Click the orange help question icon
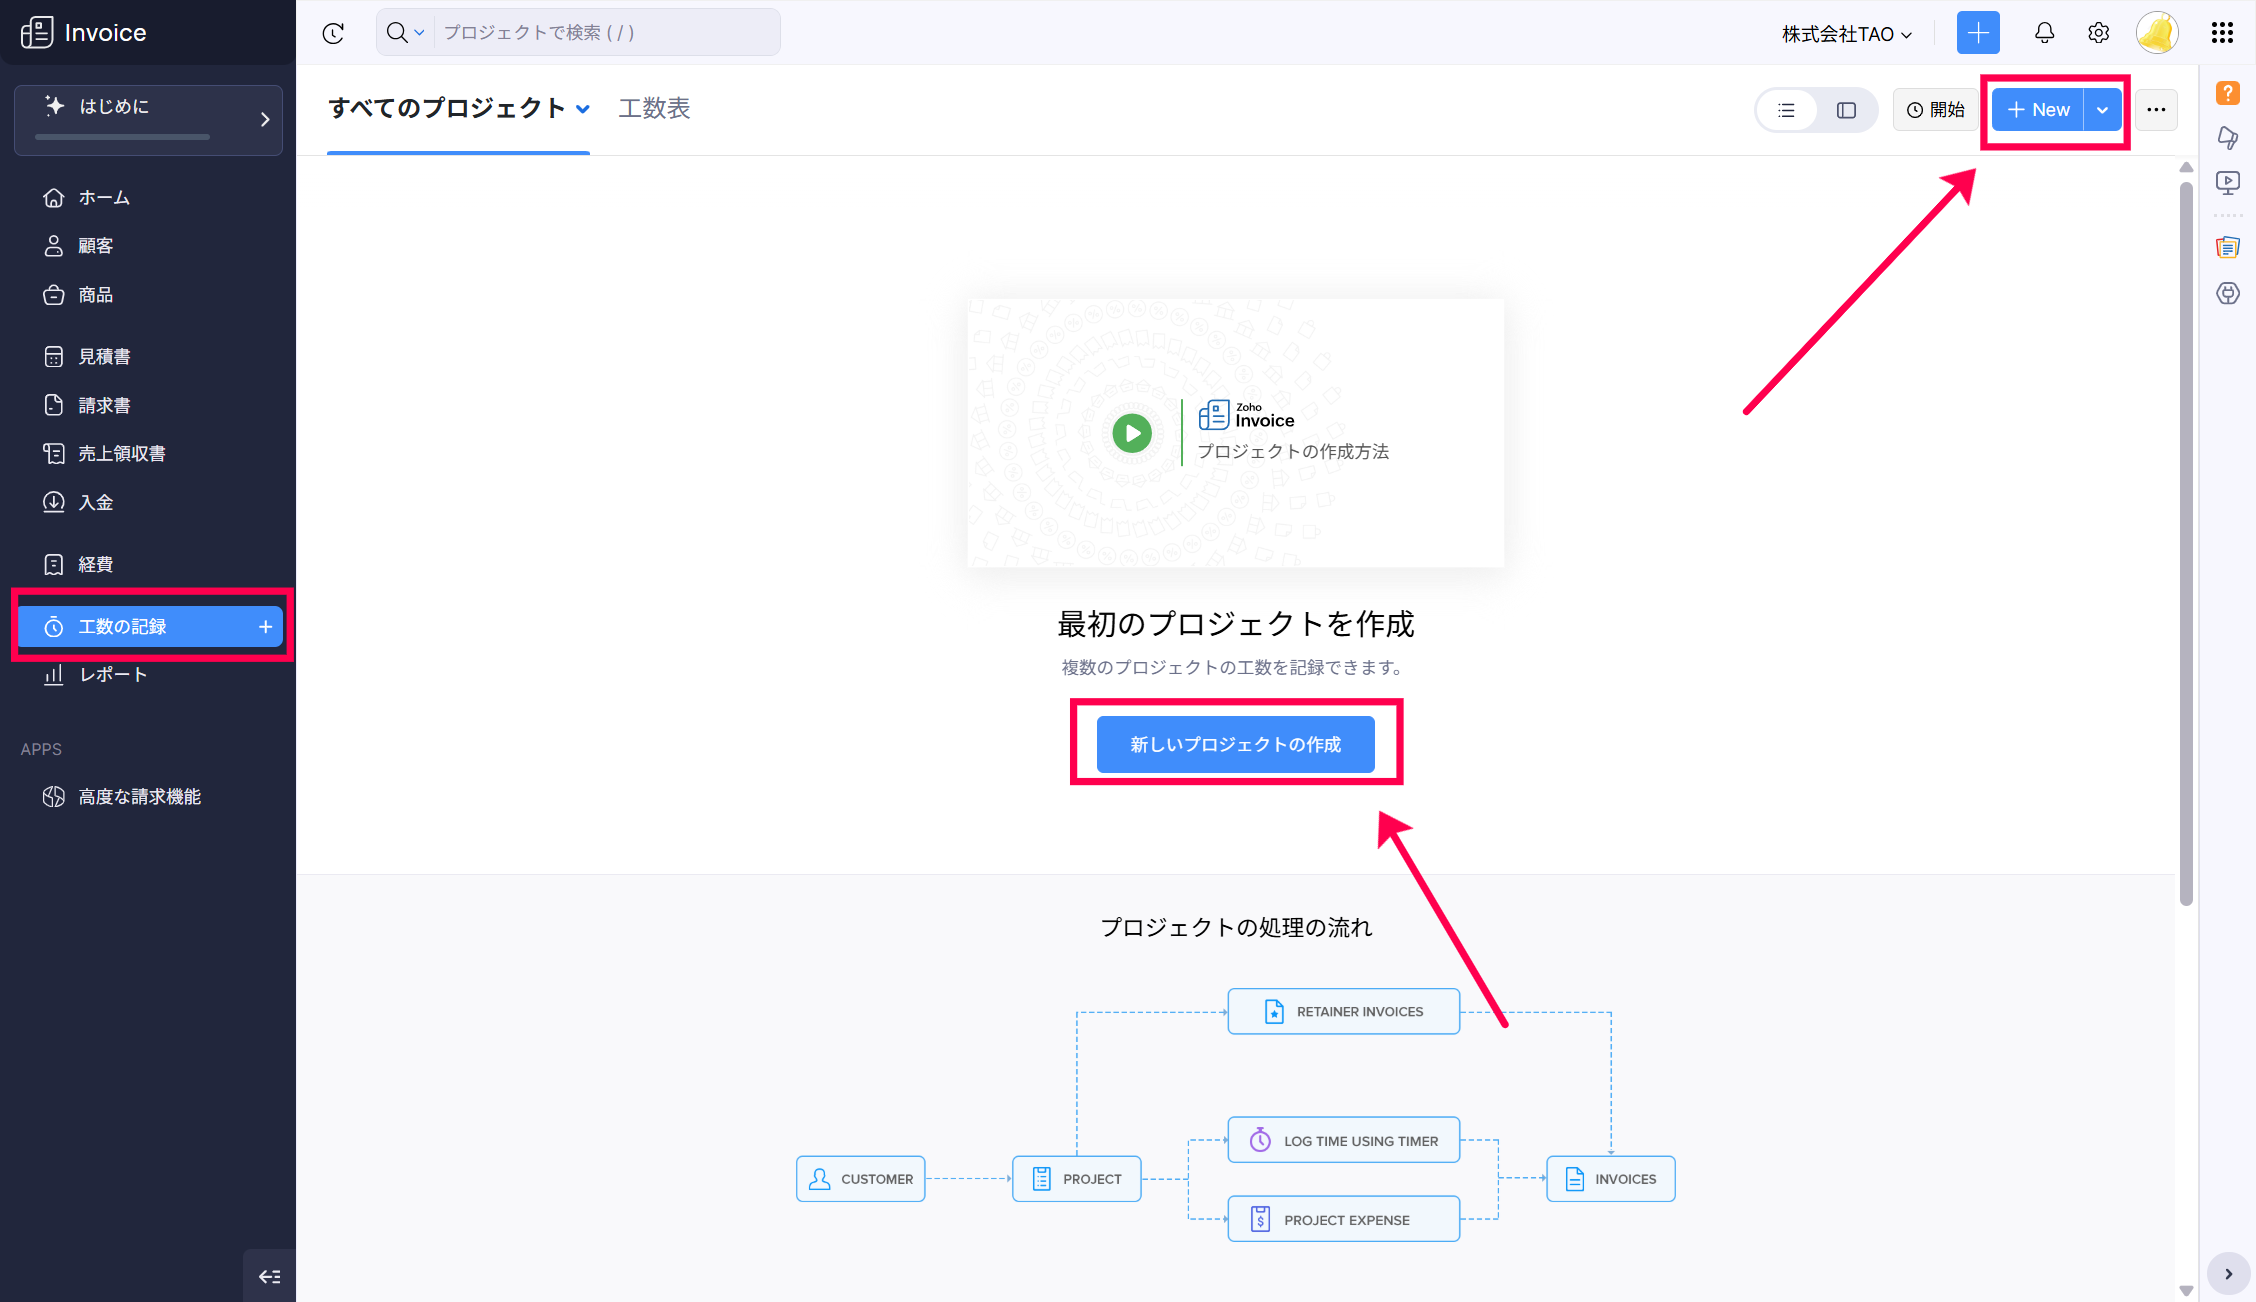 2227,93
